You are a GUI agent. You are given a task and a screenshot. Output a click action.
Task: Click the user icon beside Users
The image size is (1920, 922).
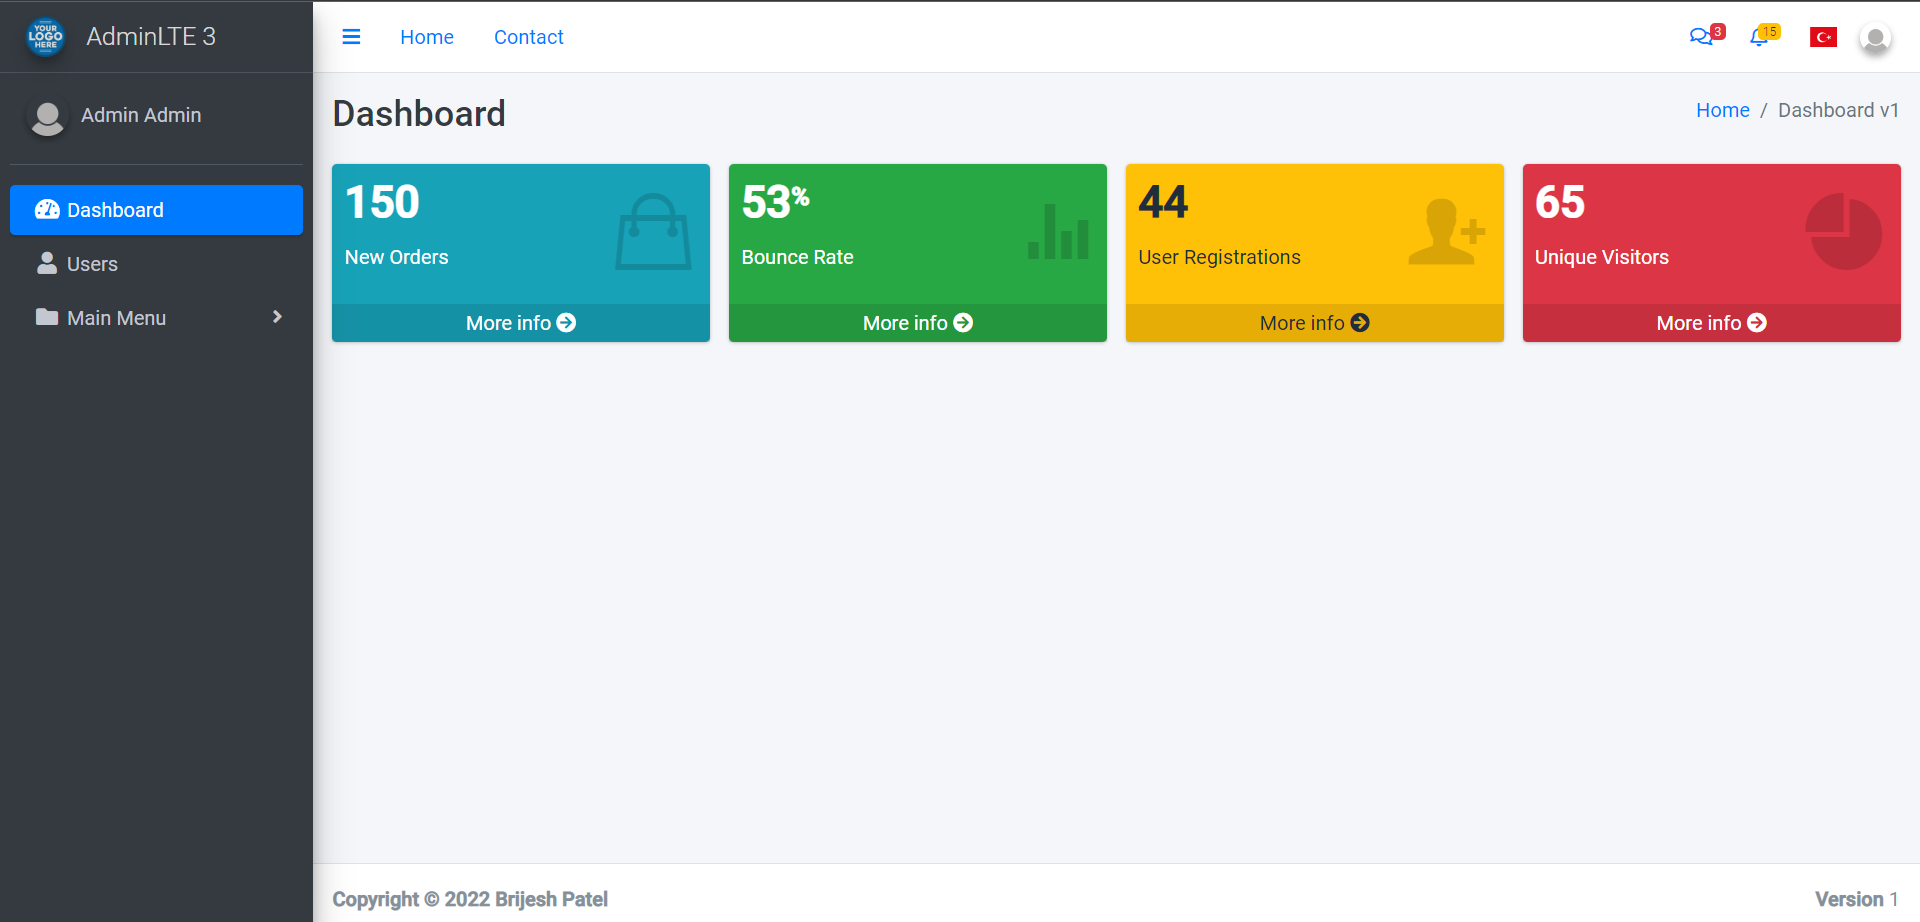point(47,264)
